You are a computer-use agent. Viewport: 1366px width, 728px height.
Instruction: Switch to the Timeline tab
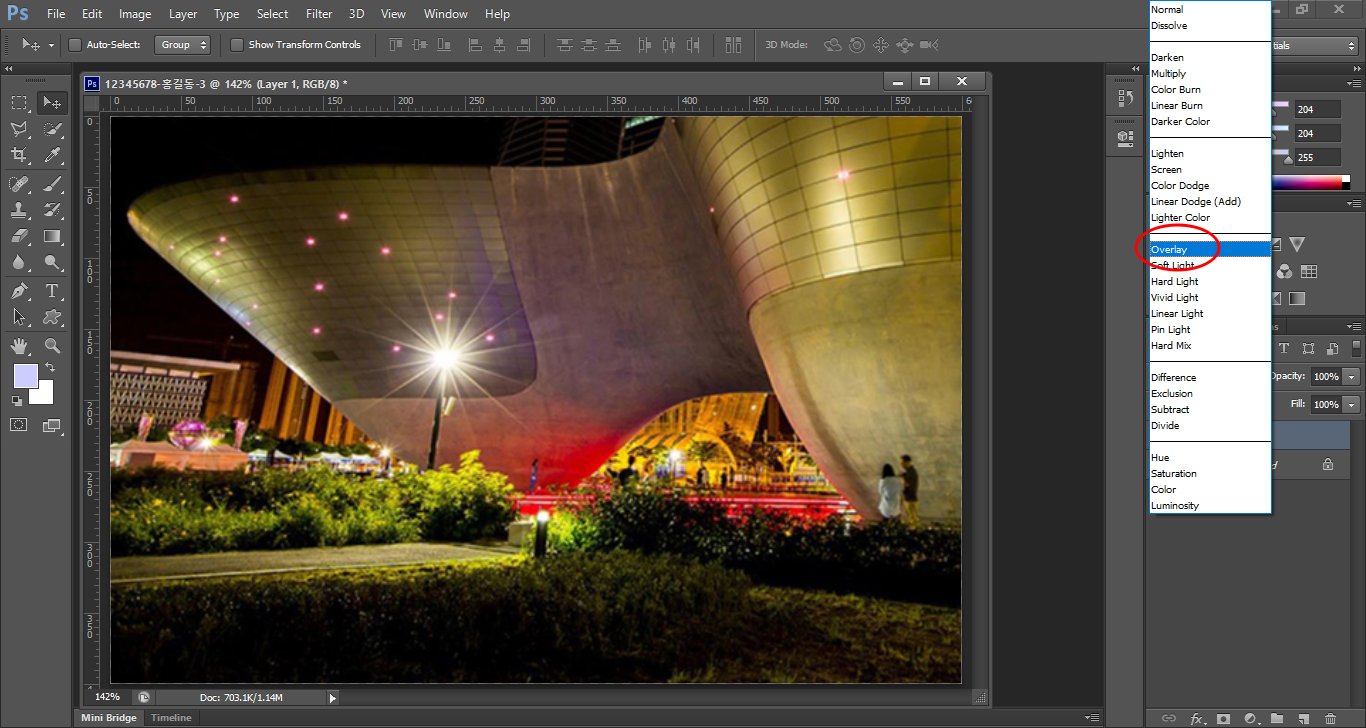(171, 718)
